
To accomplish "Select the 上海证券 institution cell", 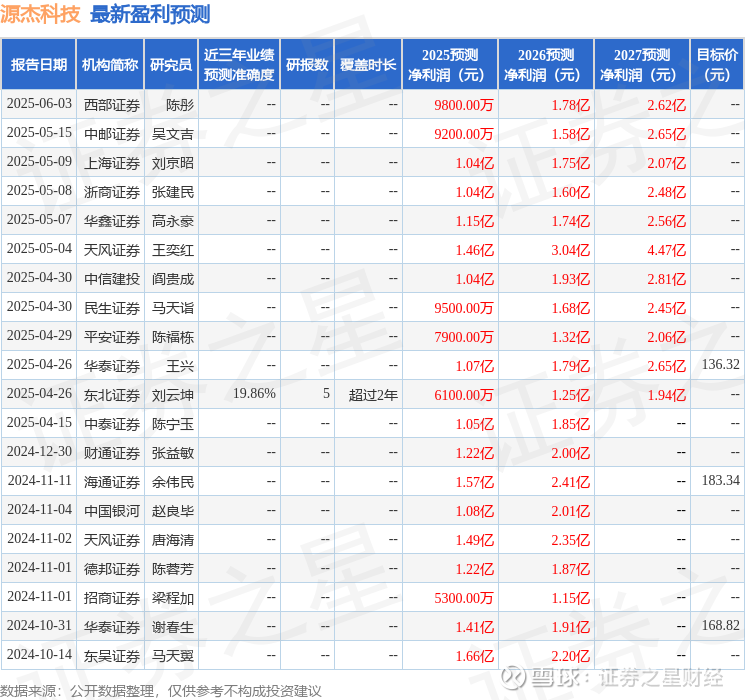I will (x=112, y=163).
